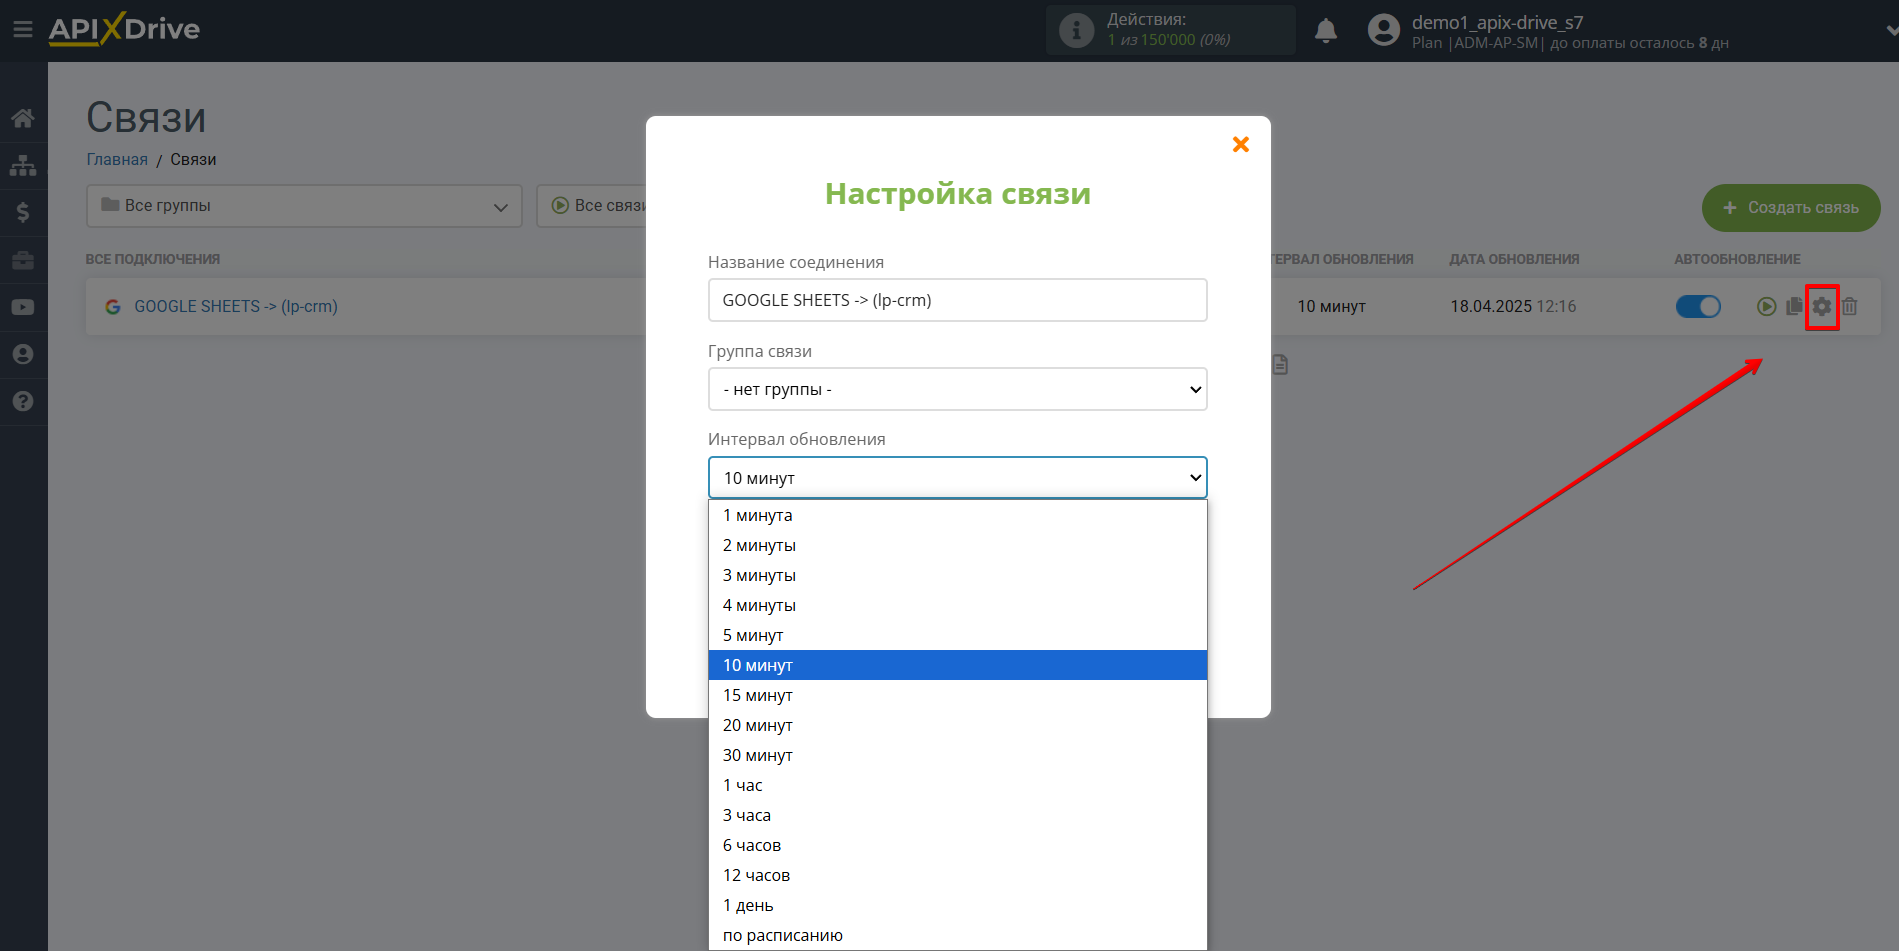Image resolution: width=1899 pixels, height=951 pixels.
Task: Open the user profile icon in sidebar
Action: click(x=23, y=354)
